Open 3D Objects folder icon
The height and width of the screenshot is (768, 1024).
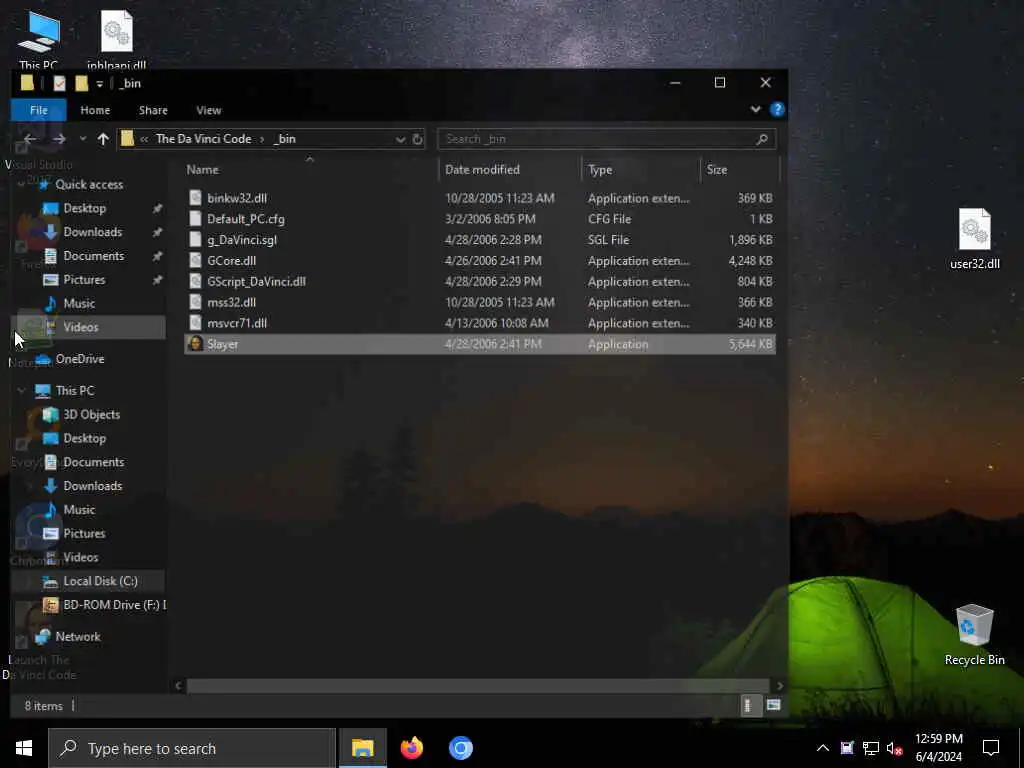pyautogui.click(x=50, y=415)
